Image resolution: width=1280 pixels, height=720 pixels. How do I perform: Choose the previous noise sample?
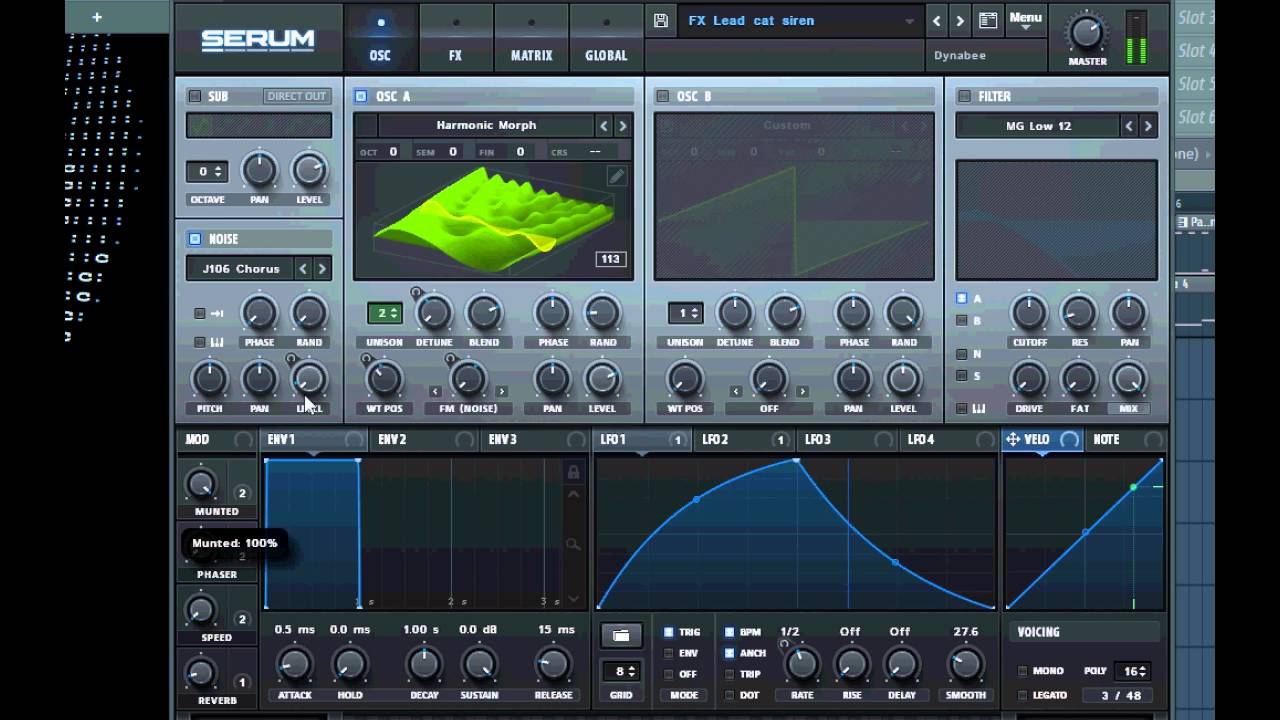[303, 268]
